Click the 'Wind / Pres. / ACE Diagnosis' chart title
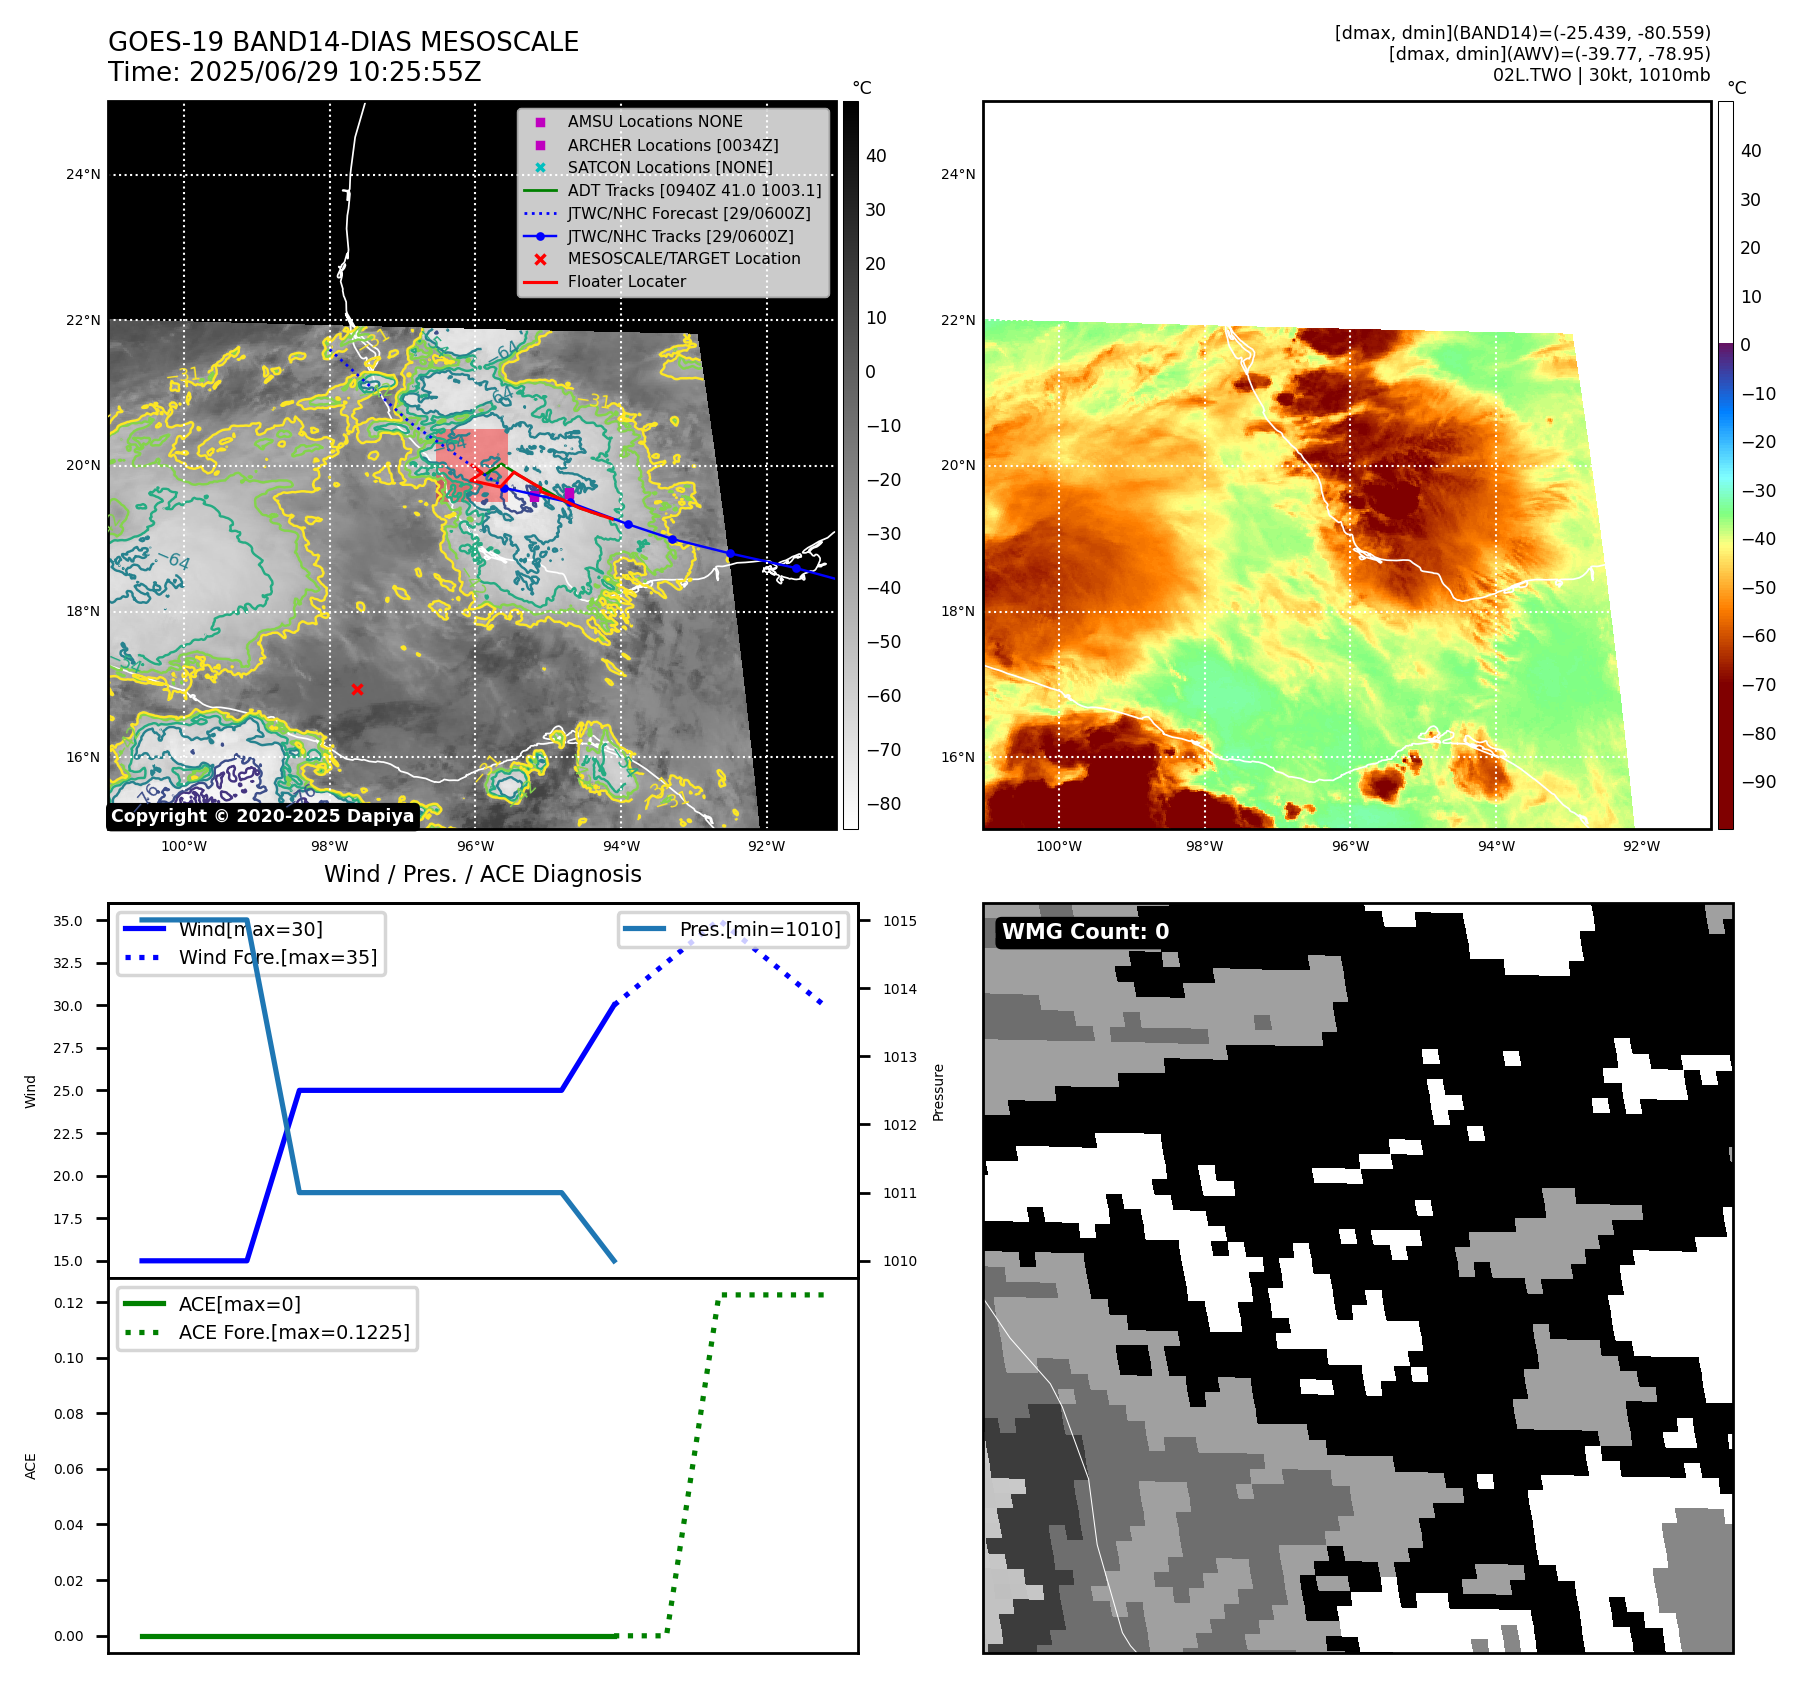Image resolution: width=1801 pixels, height=1690 pixels. click(483, 874)
